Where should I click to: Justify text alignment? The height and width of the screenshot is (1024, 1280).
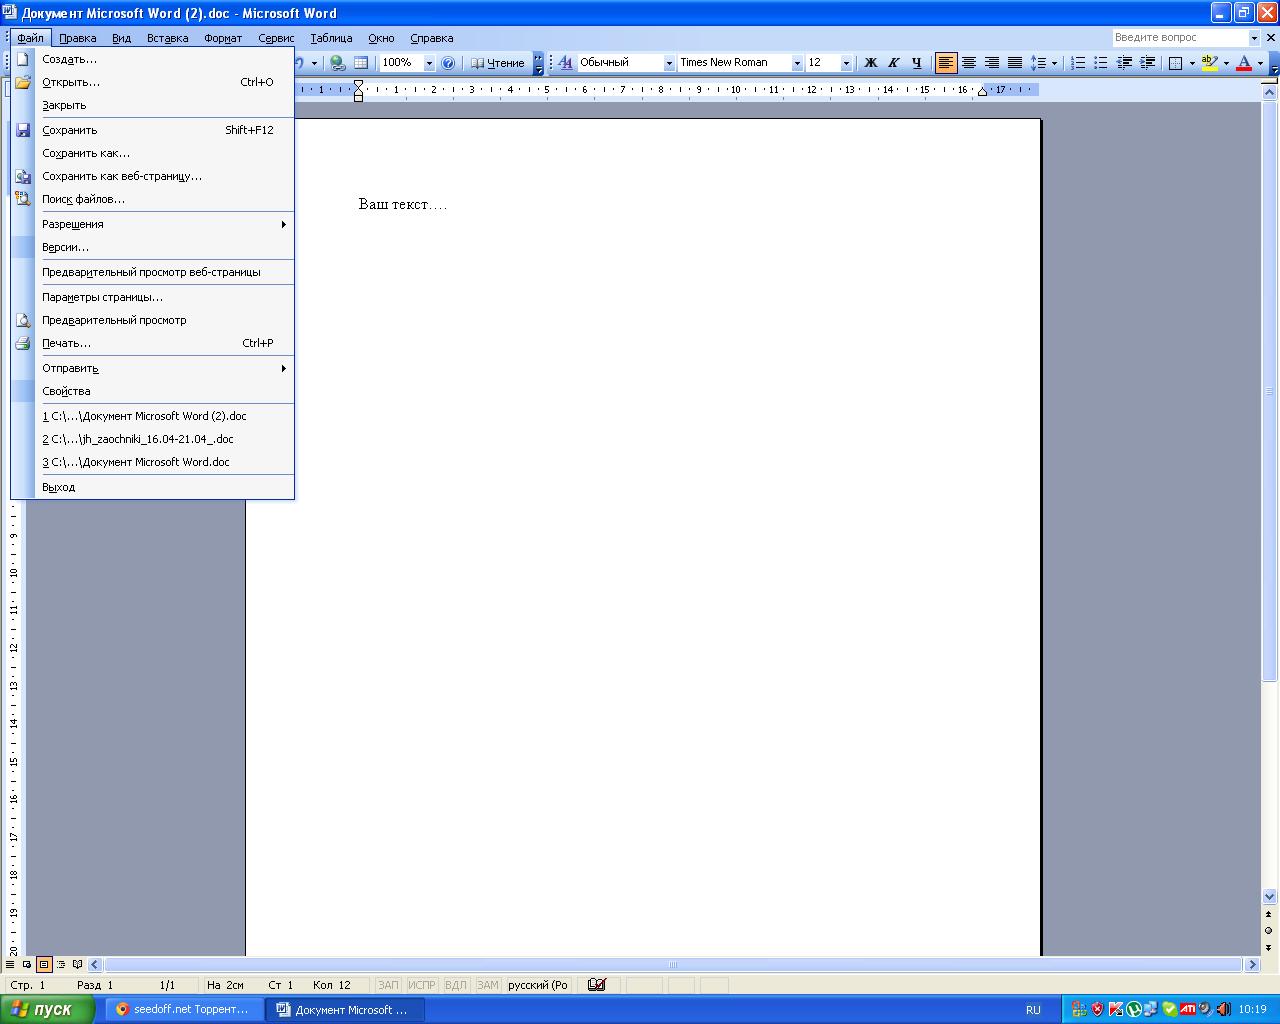pos(1015,63)
